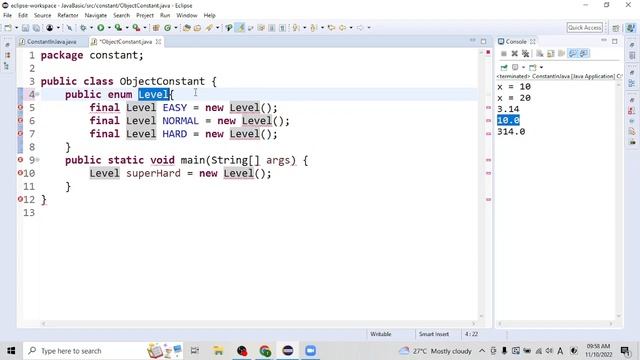Click the Coverage launch icon
Image resolution: width=640 pixels, height=360 pixels.
coord(118,28)
